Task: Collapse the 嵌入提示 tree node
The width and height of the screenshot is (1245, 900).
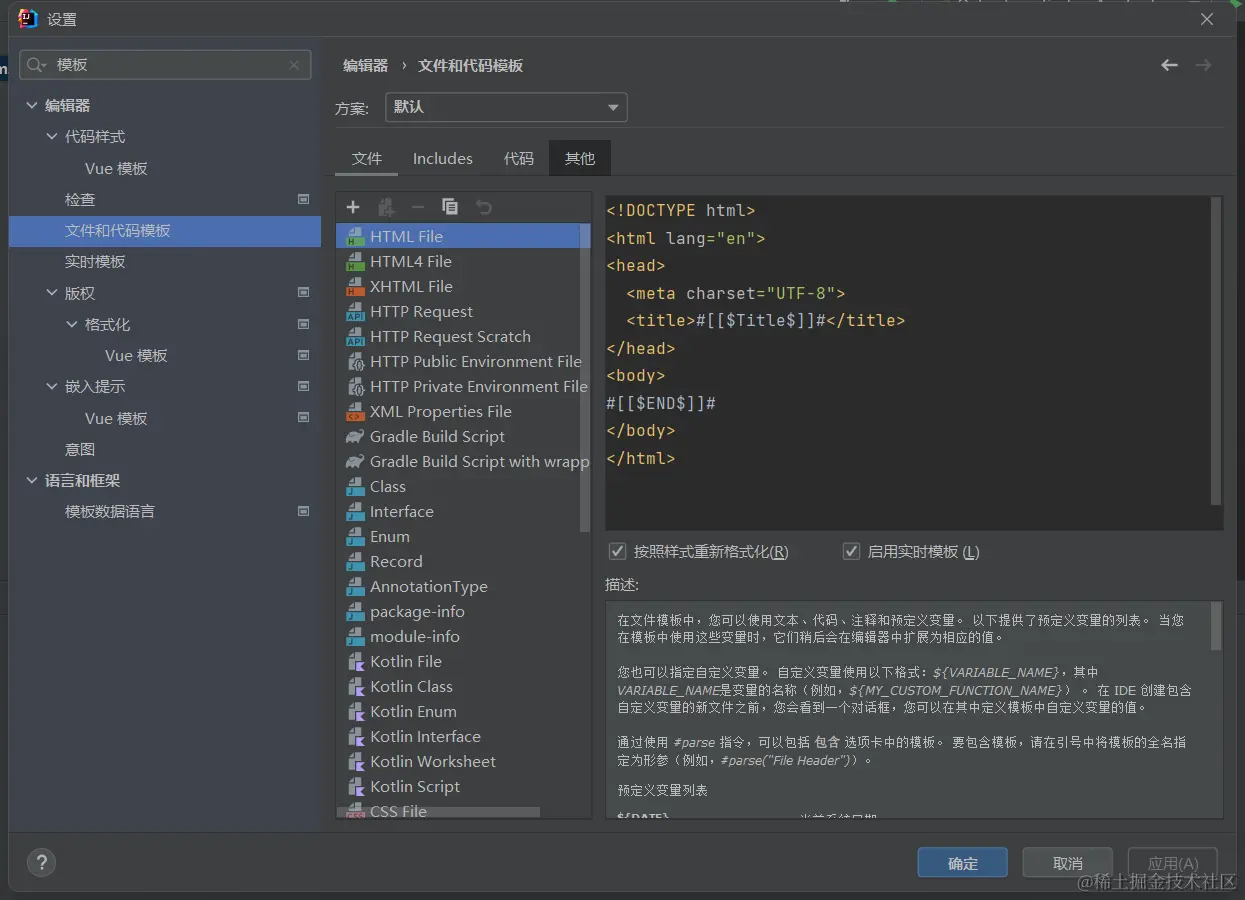Action: click(52, 386)
